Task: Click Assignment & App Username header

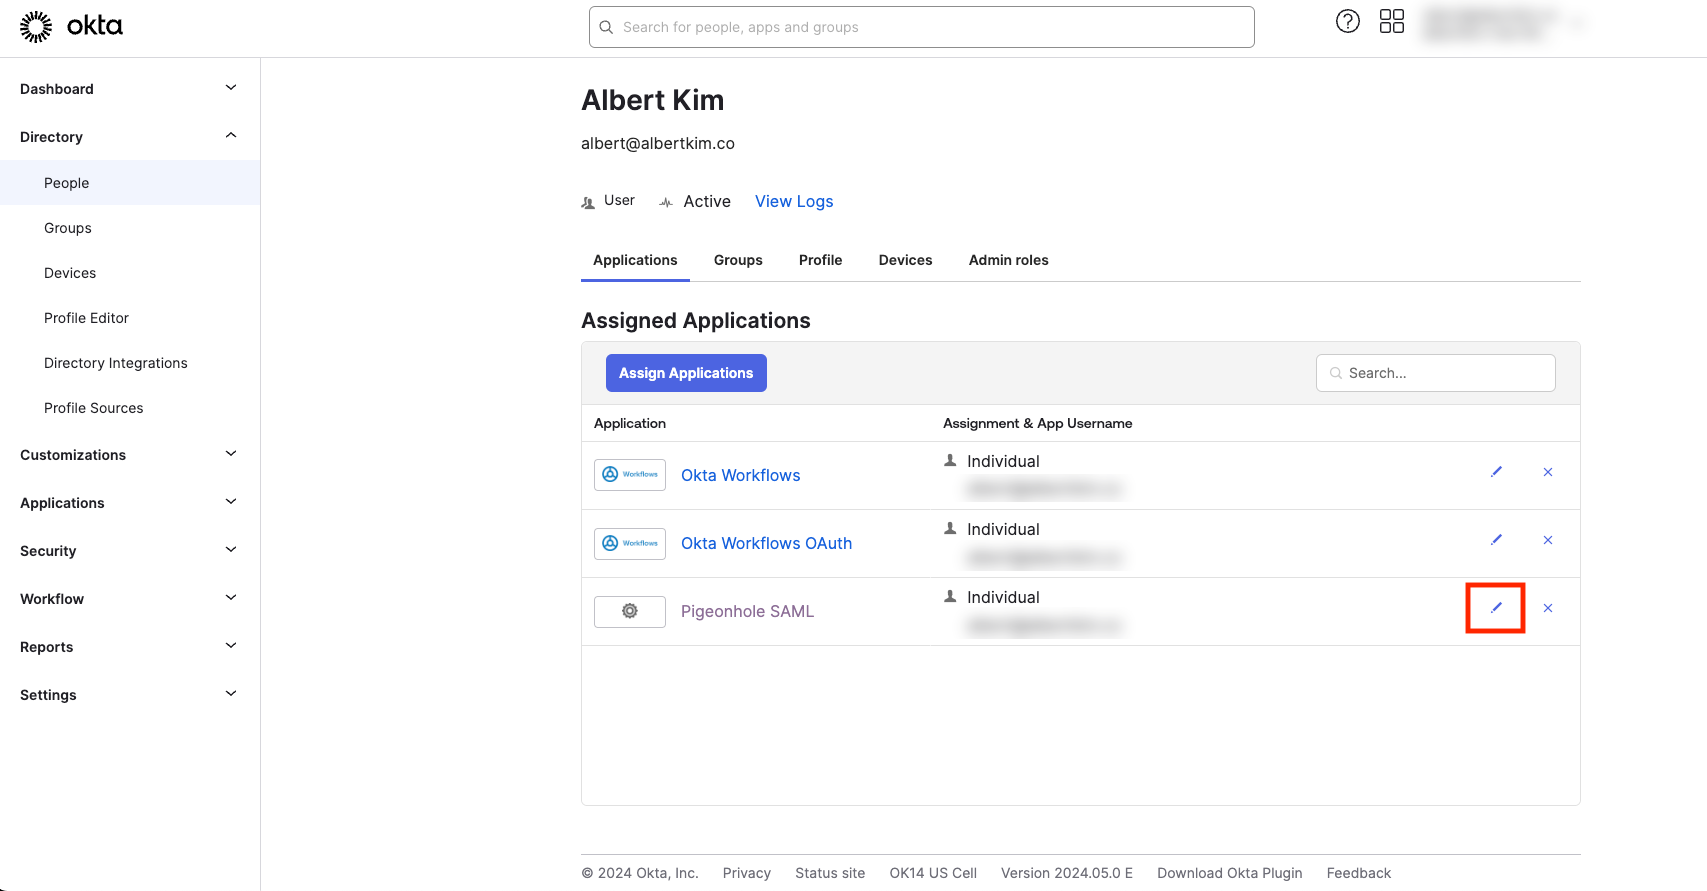Action: tap(1038, 423)
